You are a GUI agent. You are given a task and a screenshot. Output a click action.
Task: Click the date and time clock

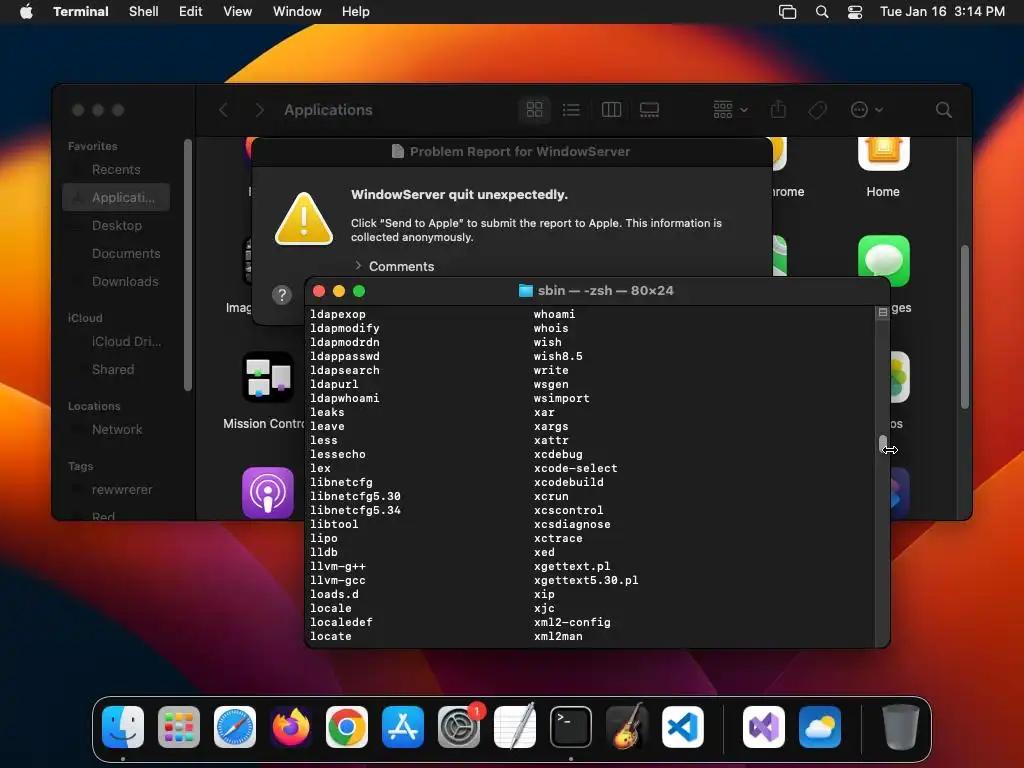(942, 11)
